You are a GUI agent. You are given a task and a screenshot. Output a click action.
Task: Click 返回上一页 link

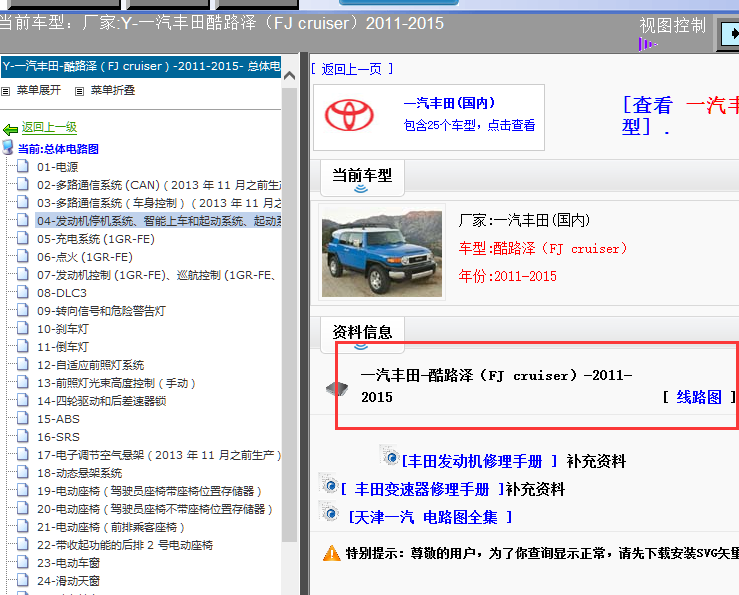[x=352, y=69]
